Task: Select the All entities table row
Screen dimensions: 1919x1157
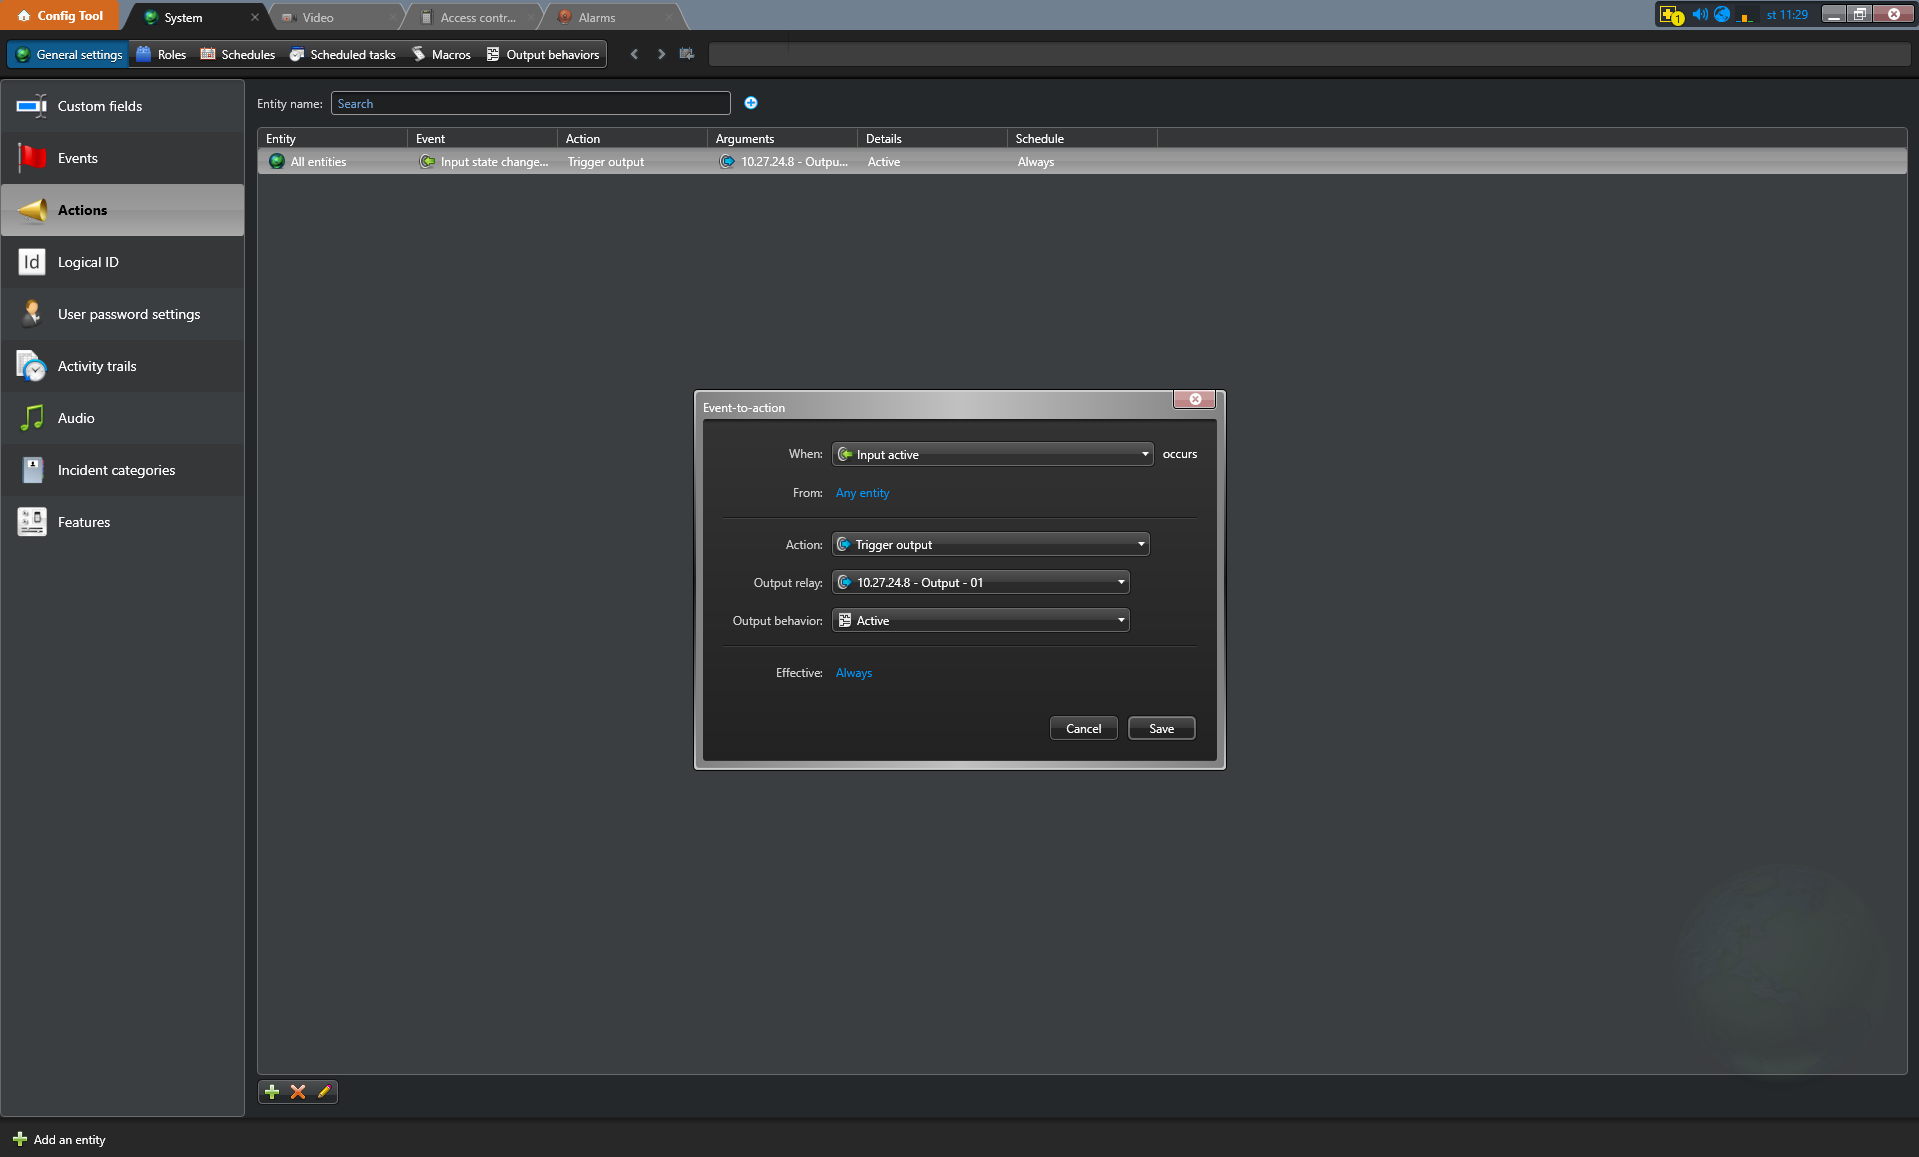Action: 318,162
